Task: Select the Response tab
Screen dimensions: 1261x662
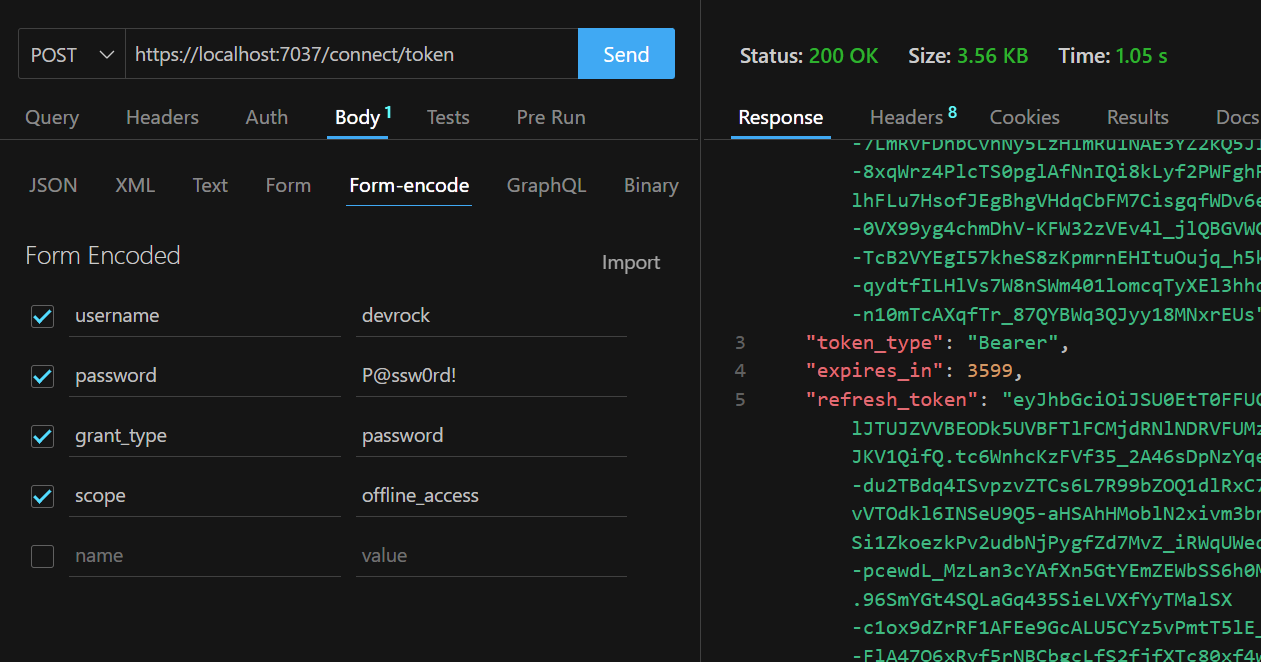Action: (781, 117)
